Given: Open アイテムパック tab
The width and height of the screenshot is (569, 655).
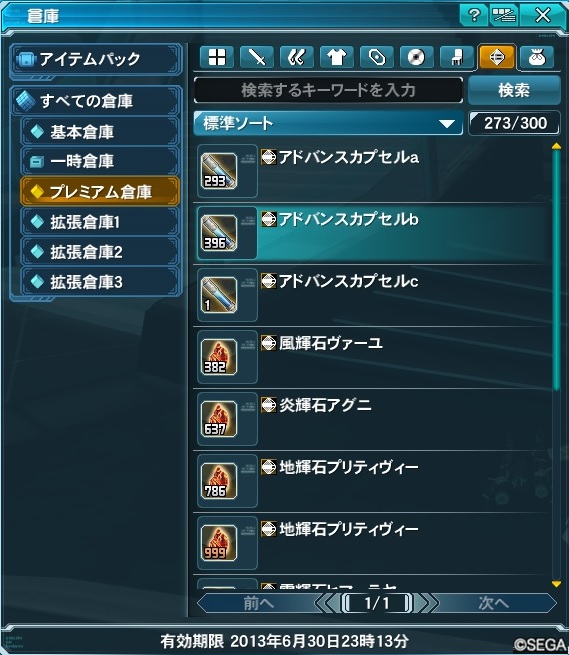Looking at the screenshot, I should pos(96,59).
